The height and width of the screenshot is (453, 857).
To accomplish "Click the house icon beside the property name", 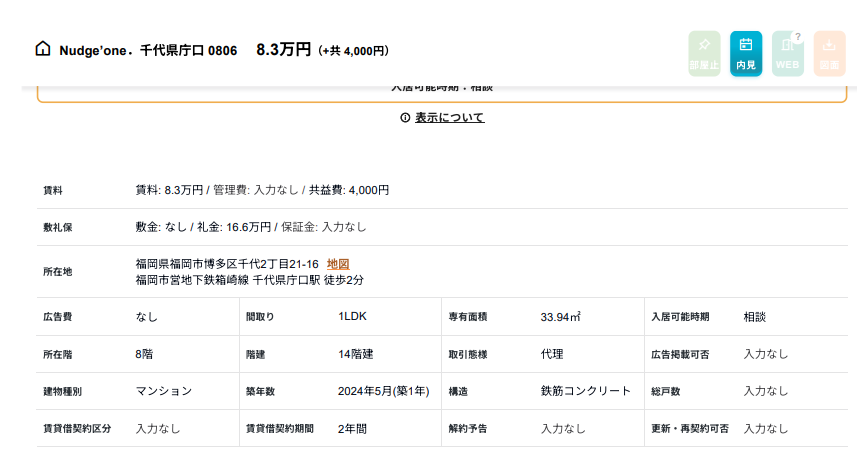I will 43,49.
